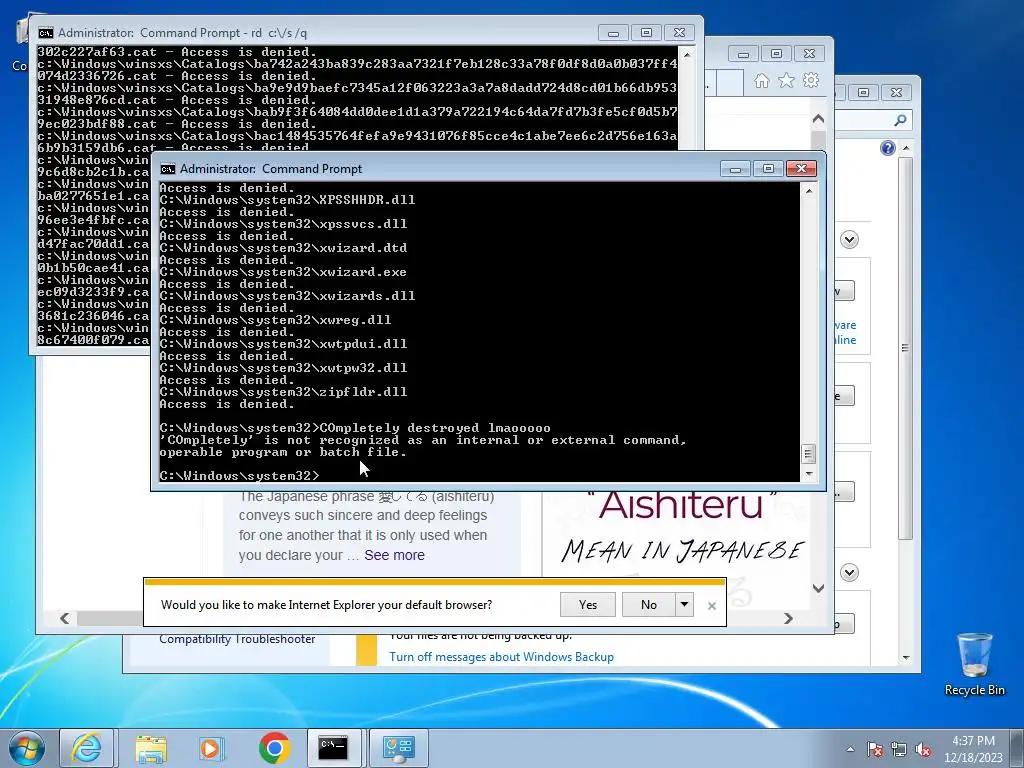Launch Internet Explorer from the taskbar
Screen dimensions: 1024x768
coord(87,748)
